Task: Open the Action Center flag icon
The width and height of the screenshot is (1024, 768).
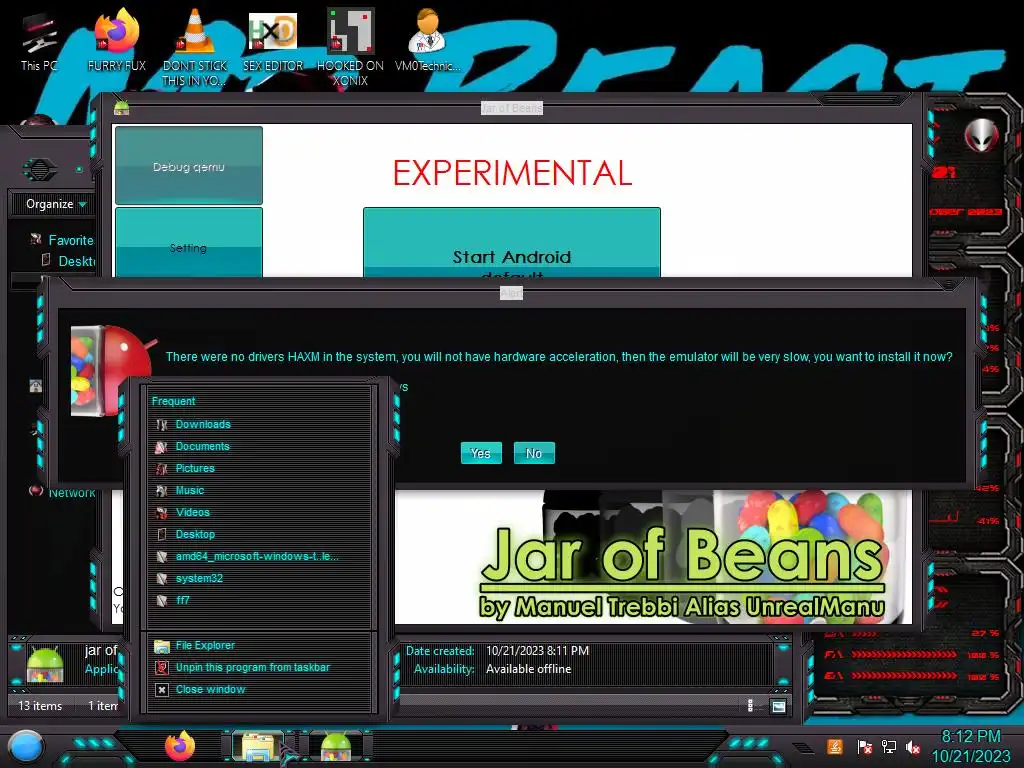Action: click(864, 746)
